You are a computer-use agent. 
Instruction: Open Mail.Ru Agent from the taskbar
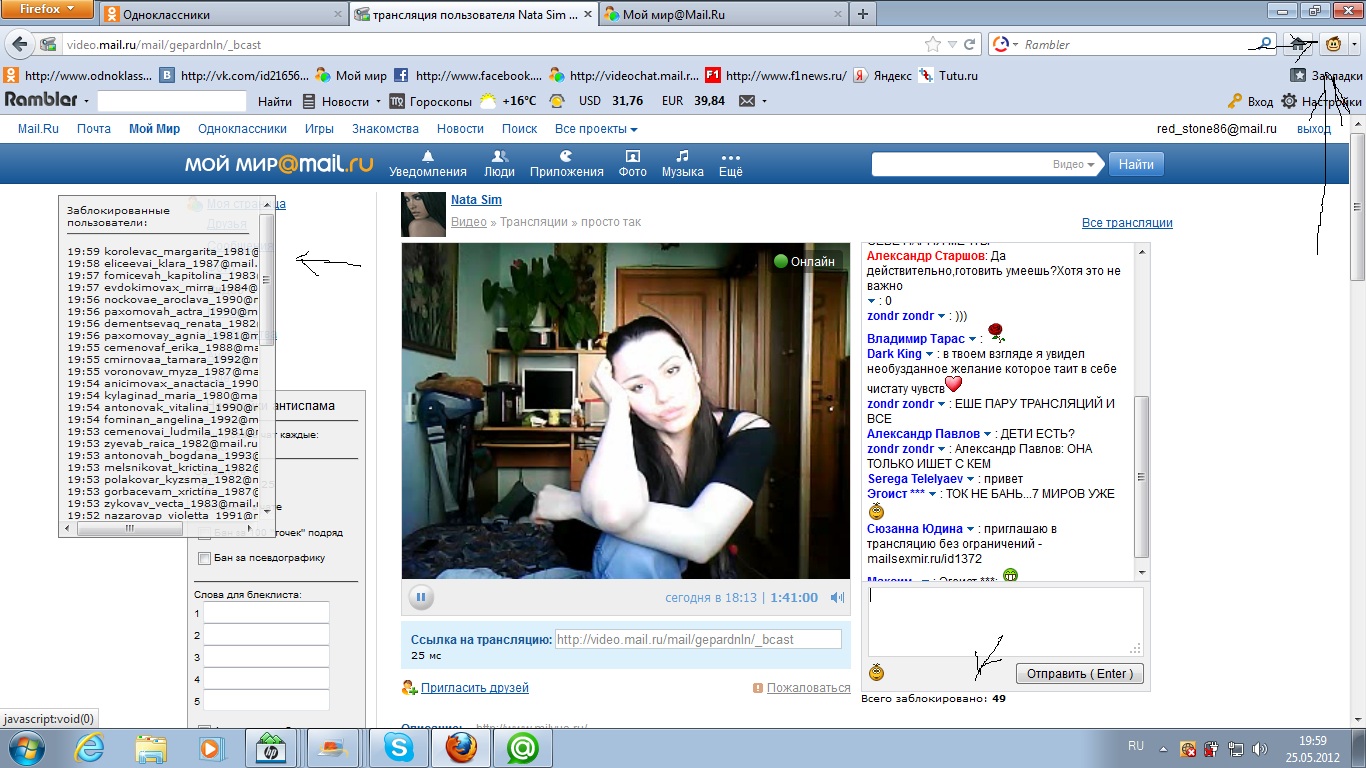pyautogui.click(x=523, y=747)
